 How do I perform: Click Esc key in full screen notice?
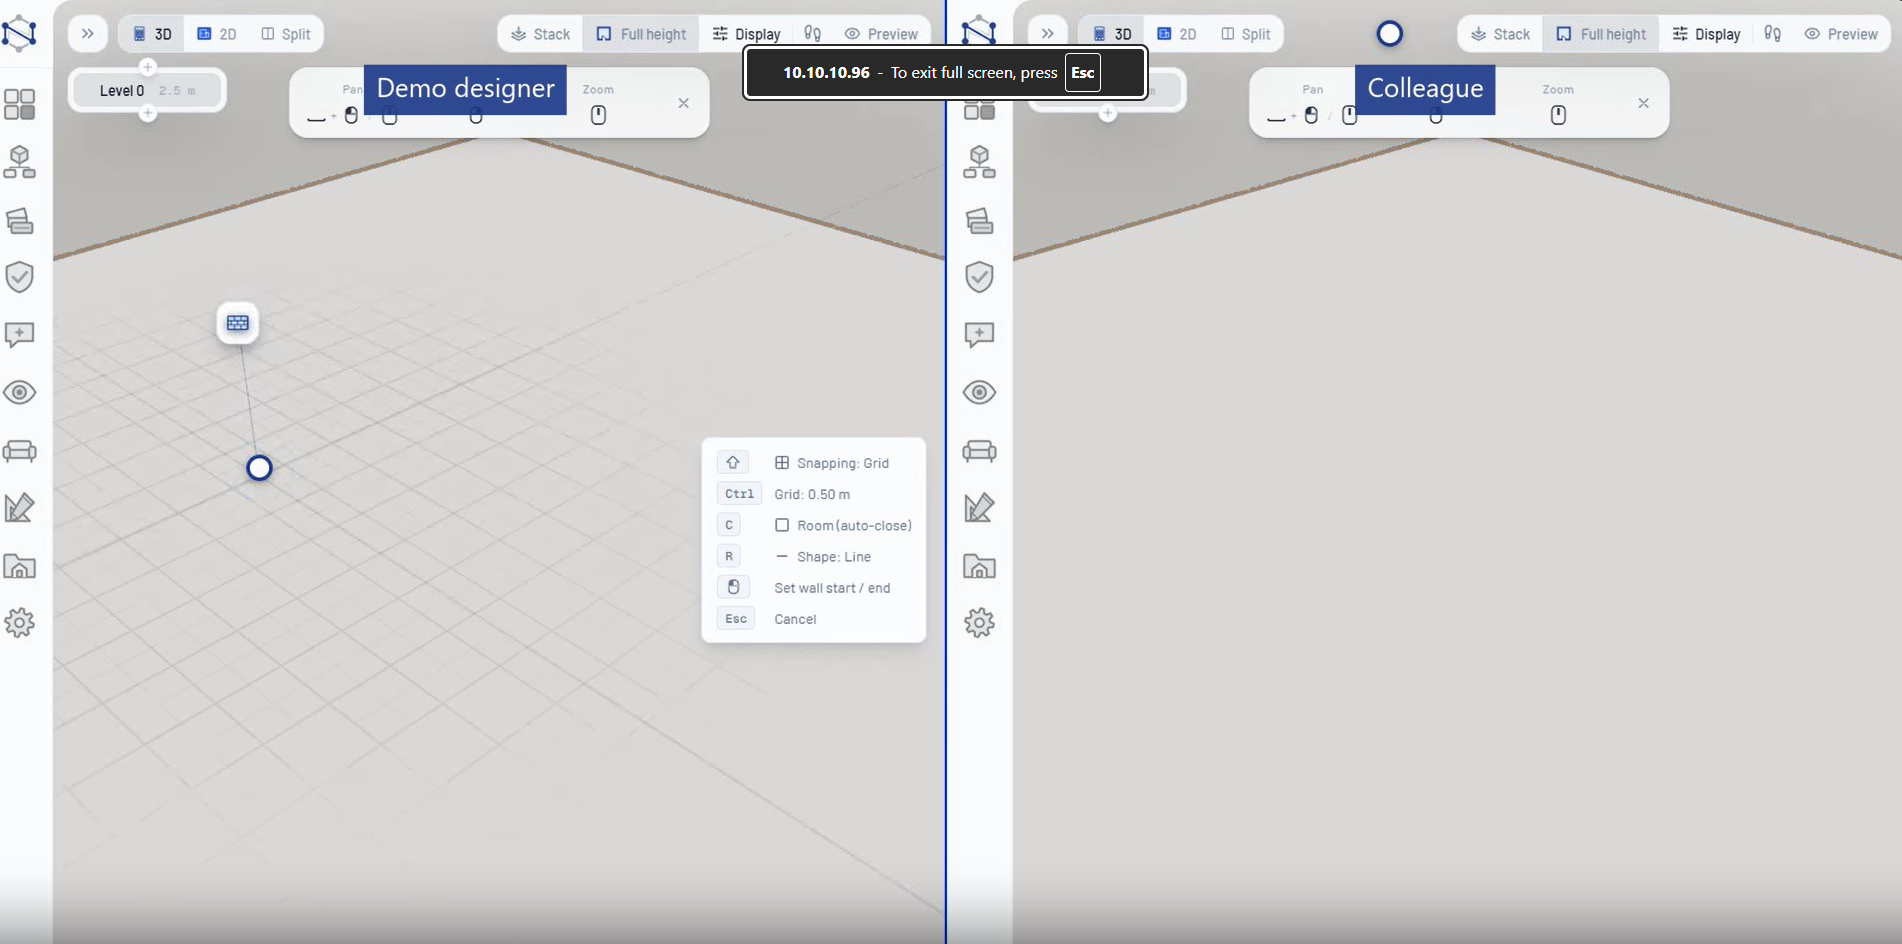[1083, 73]
